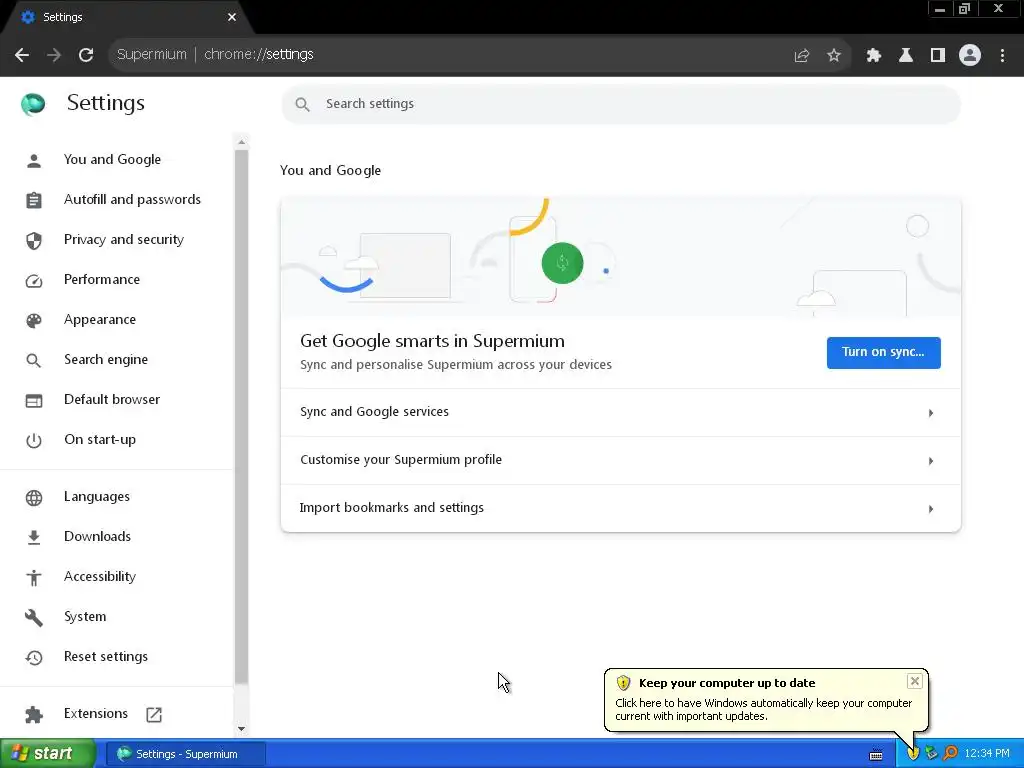Screen dimensions: 1024x768
Task: Go to Accessibility settings
Action: click(x=100, y=576)
